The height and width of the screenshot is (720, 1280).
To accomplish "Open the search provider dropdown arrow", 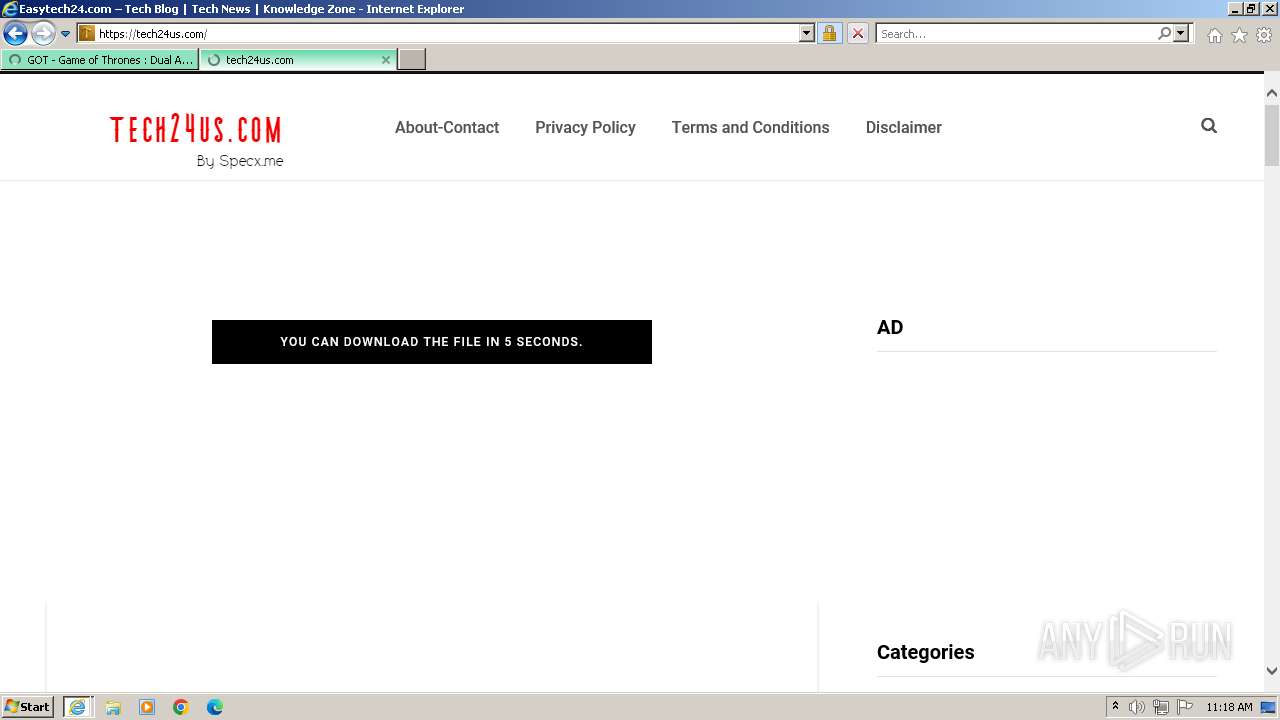I will click(x=1181, y=33).
